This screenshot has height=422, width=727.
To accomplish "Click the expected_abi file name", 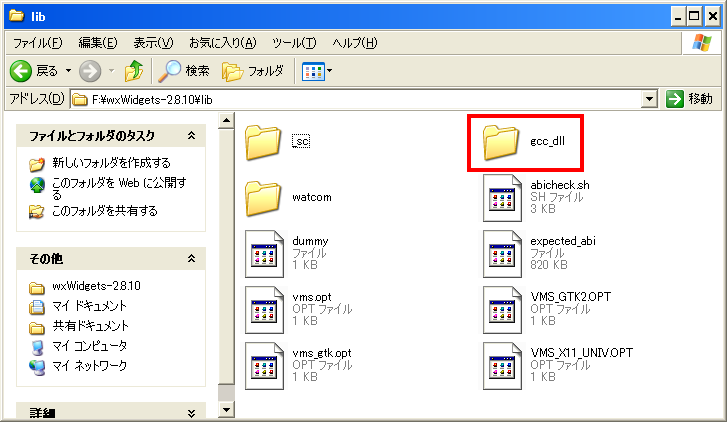I will [x=563, y=241].
